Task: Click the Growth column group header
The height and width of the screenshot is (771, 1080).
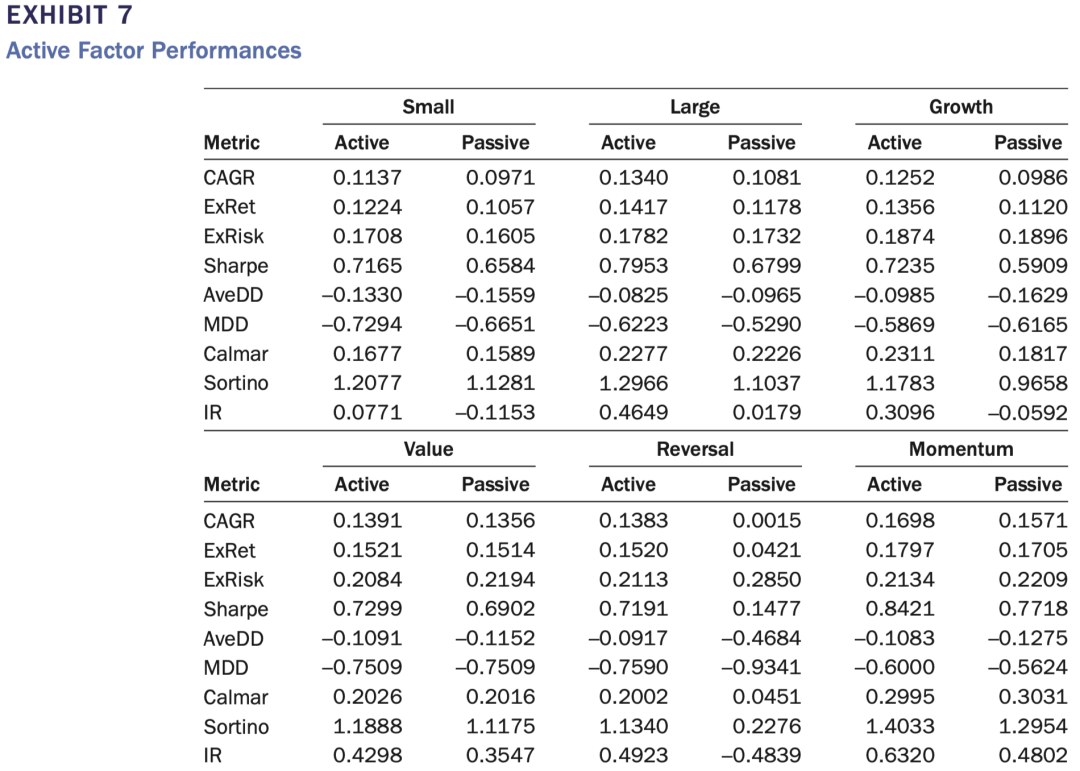Action: tap(961, 107)
